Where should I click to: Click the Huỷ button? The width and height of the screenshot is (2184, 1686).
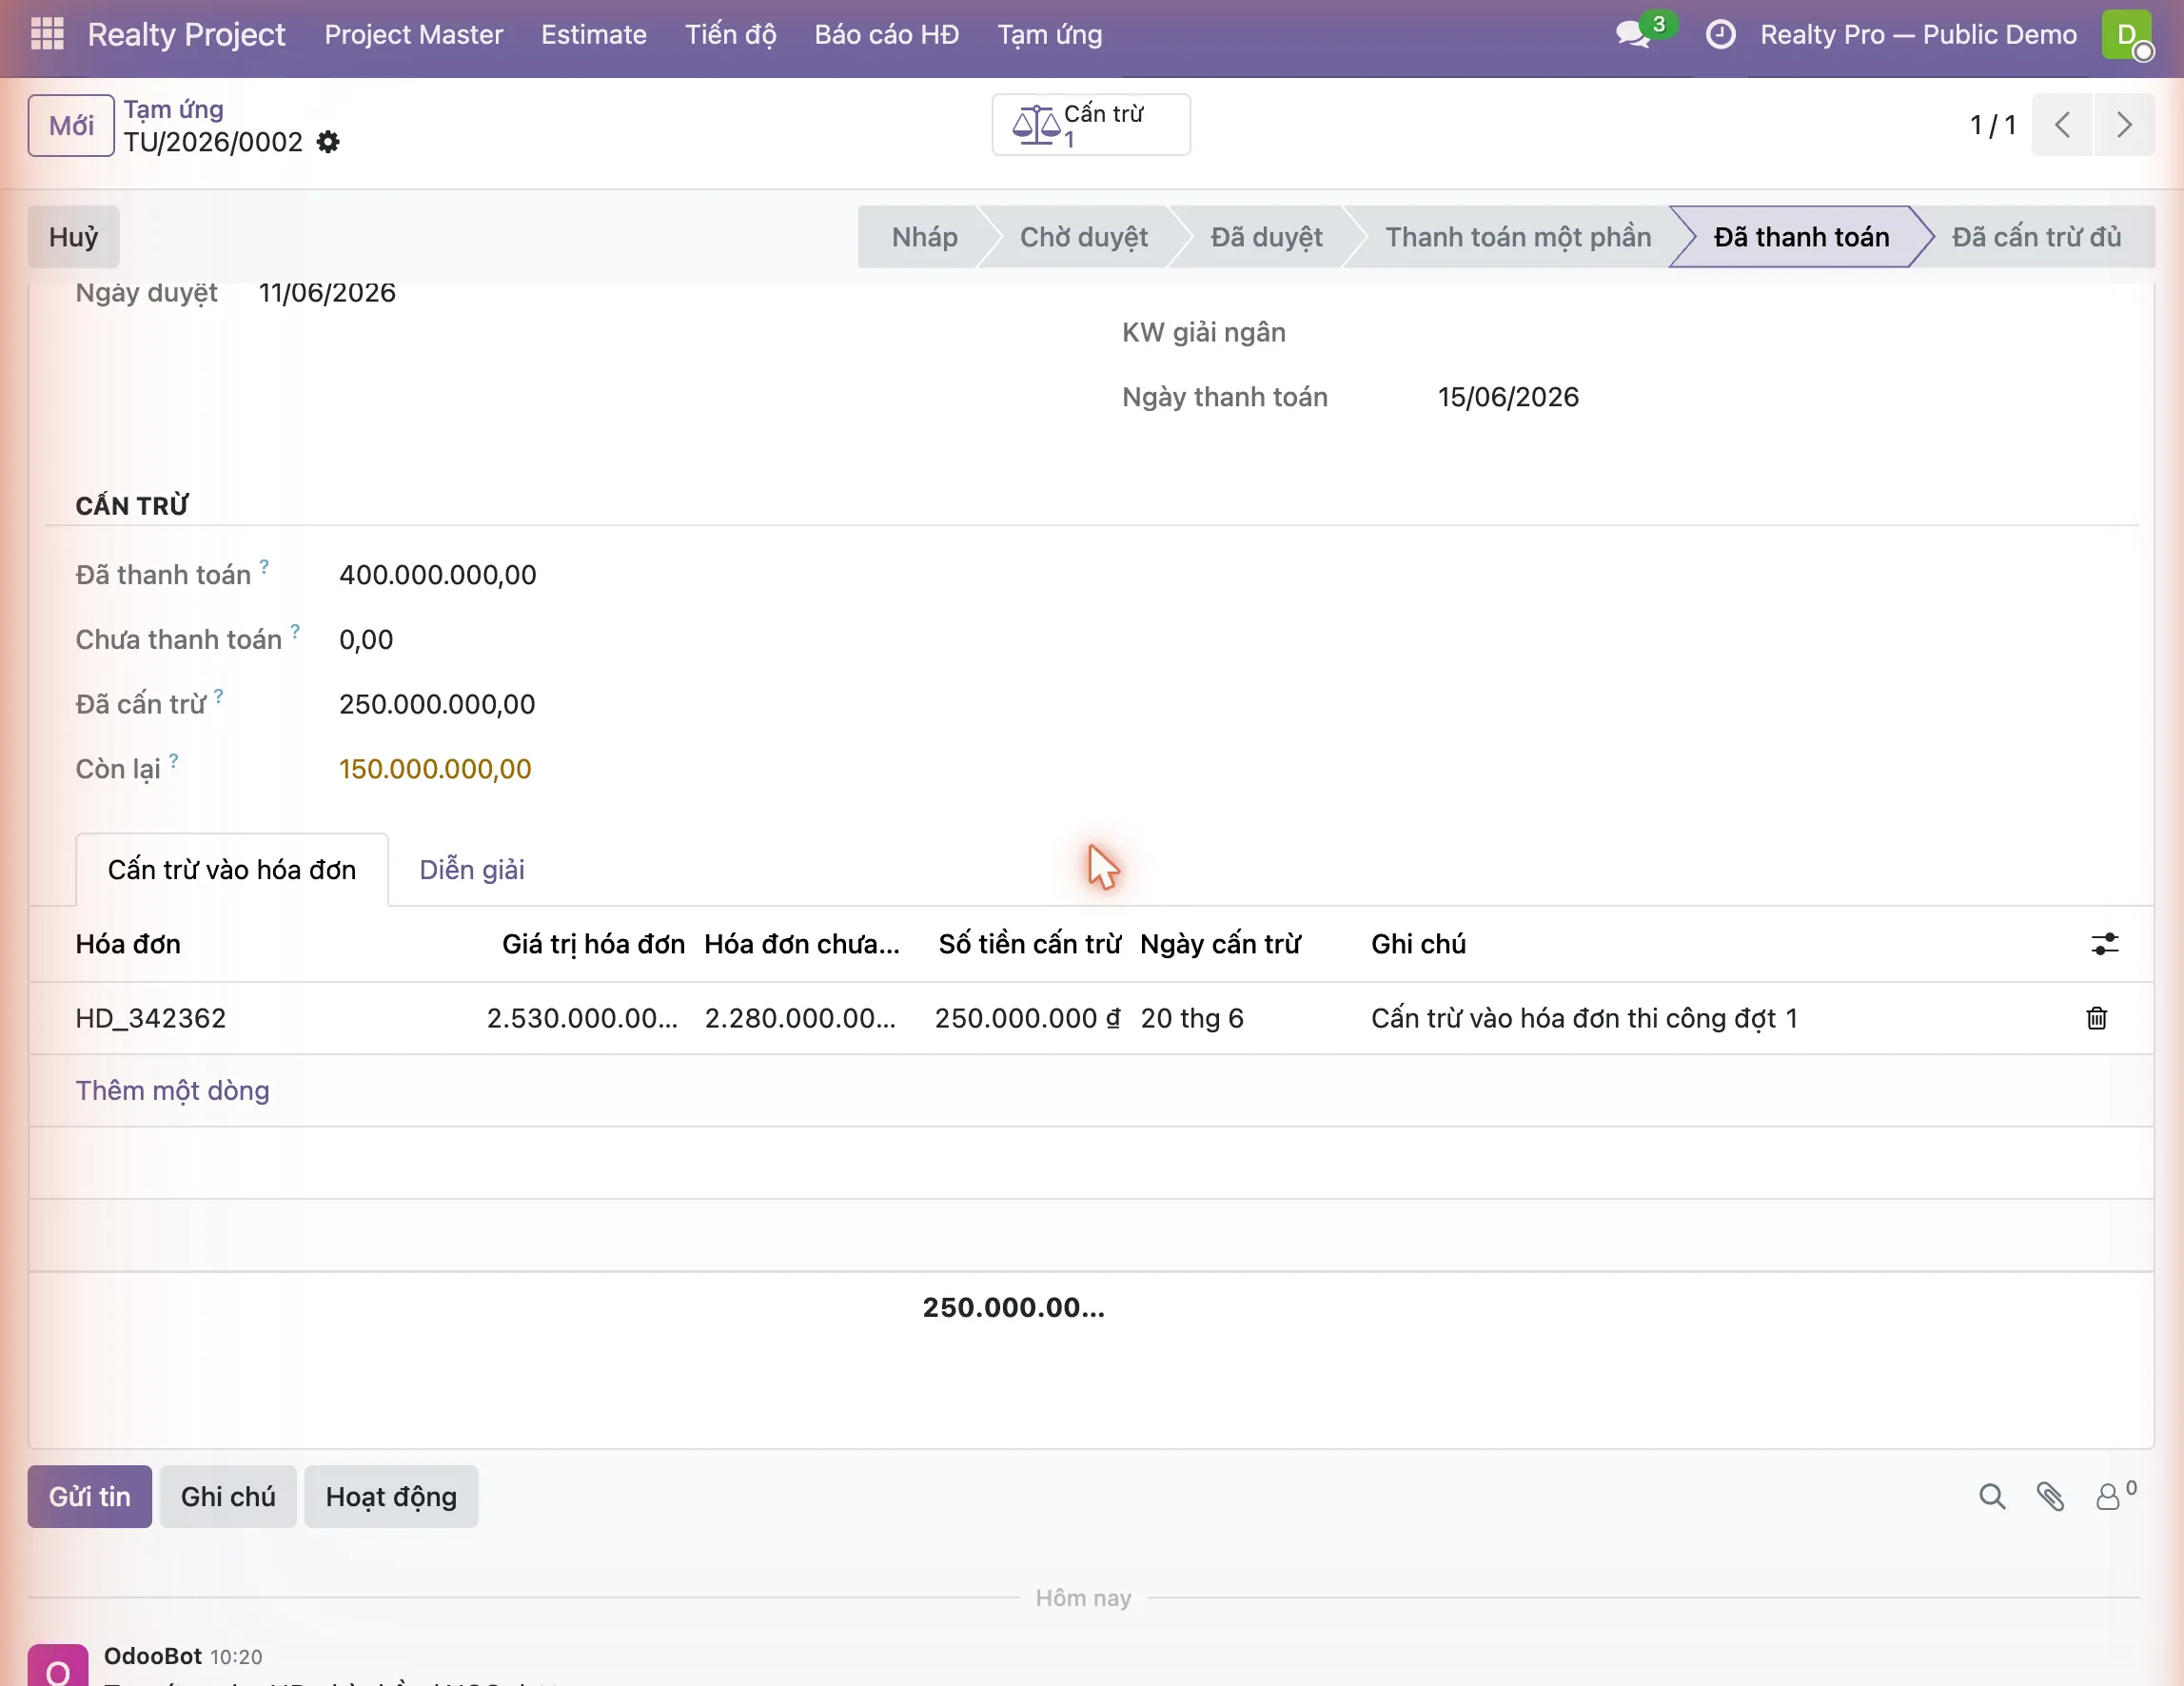[73, 237]
